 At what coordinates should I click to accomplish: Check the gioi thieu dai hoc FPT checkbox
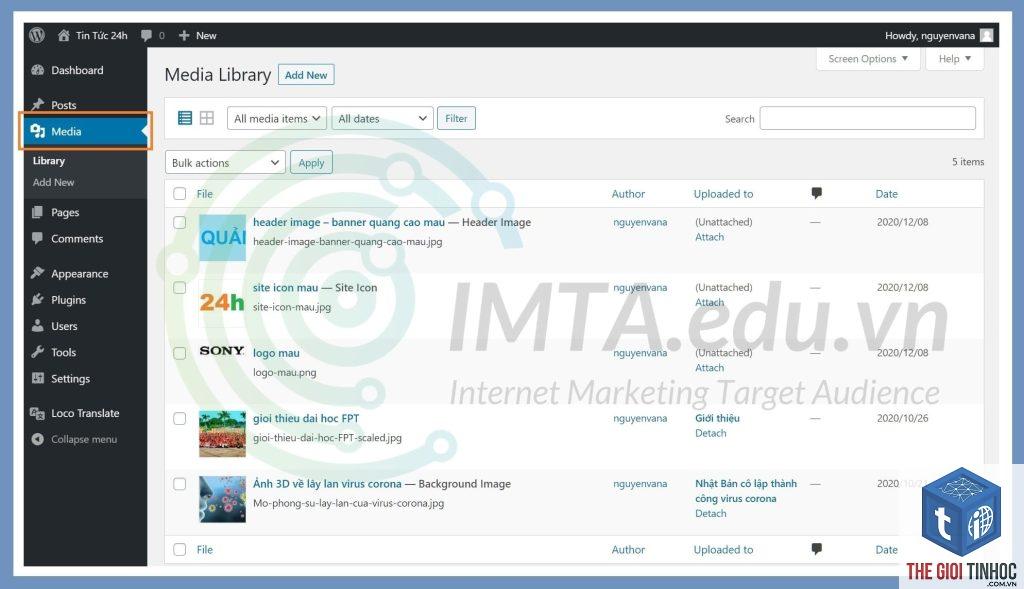pyautogui.click(x=180, y=418)
